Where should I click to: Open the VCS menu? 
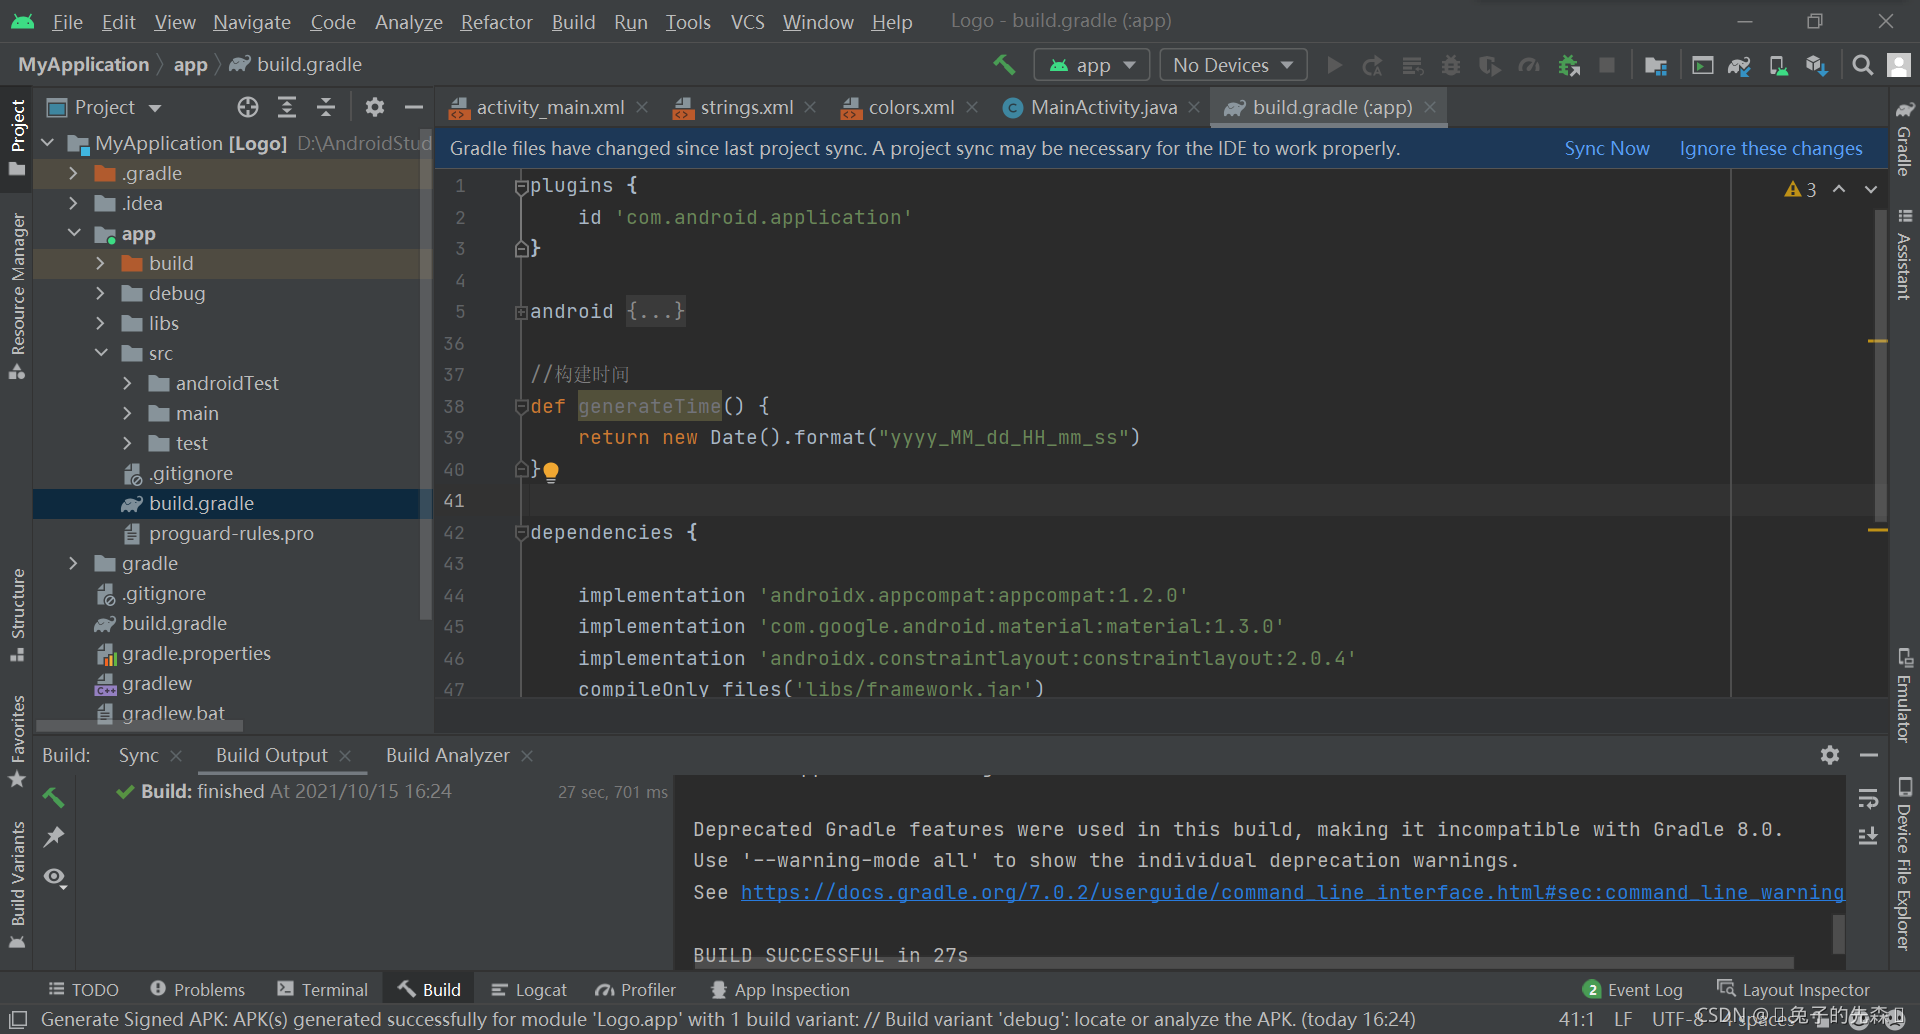click(x=747, y=21)
